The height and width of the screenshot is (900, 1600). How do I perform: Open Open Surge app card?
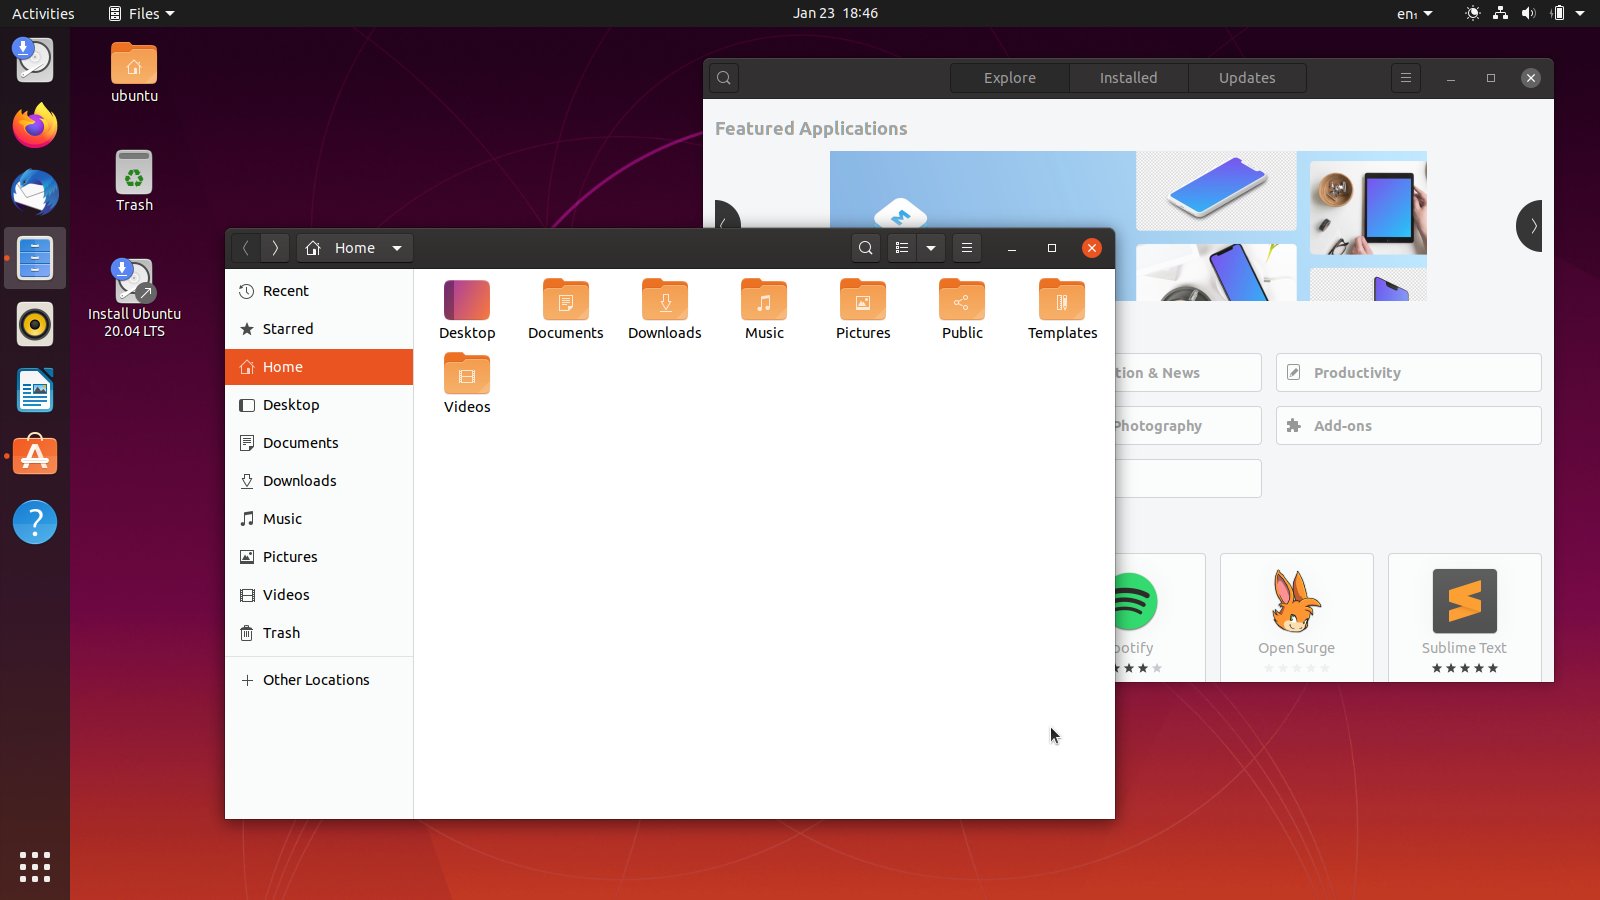pyautogui.click(x=1296, y=618)
